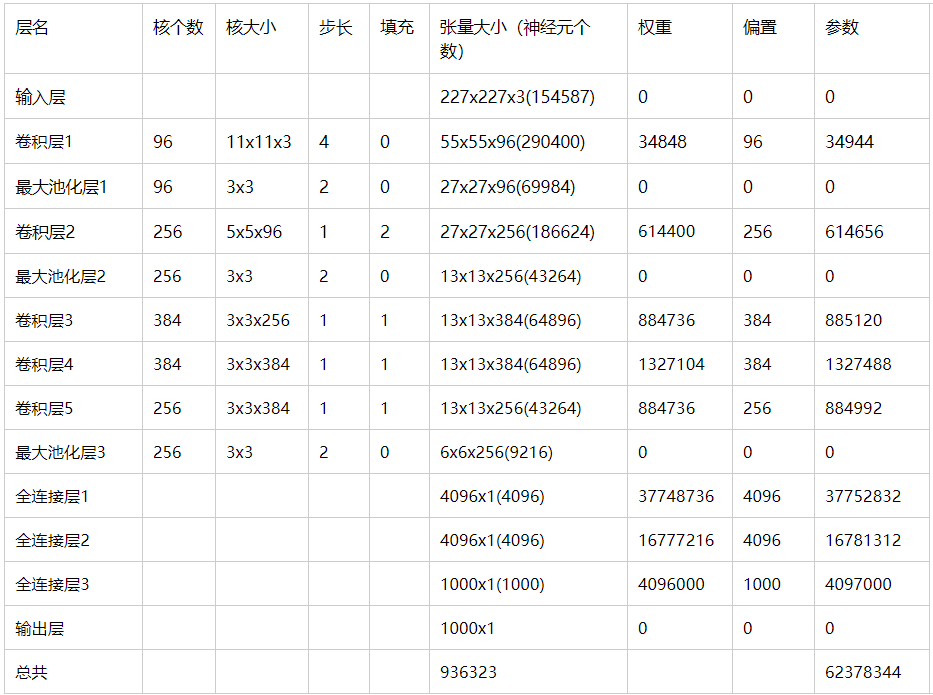This screenshot has width=933, height=695.
Task: Click the 权重 column header
Action: 655,27
